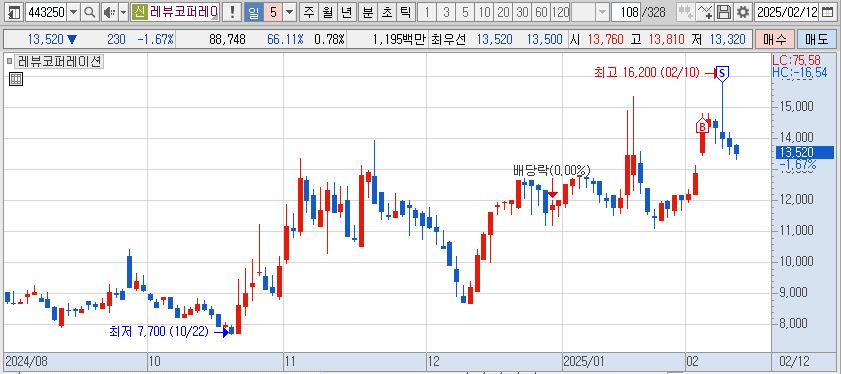Screen dimensions: 841x374
Task: Click the high price 13,810
Action: [666, 39]
